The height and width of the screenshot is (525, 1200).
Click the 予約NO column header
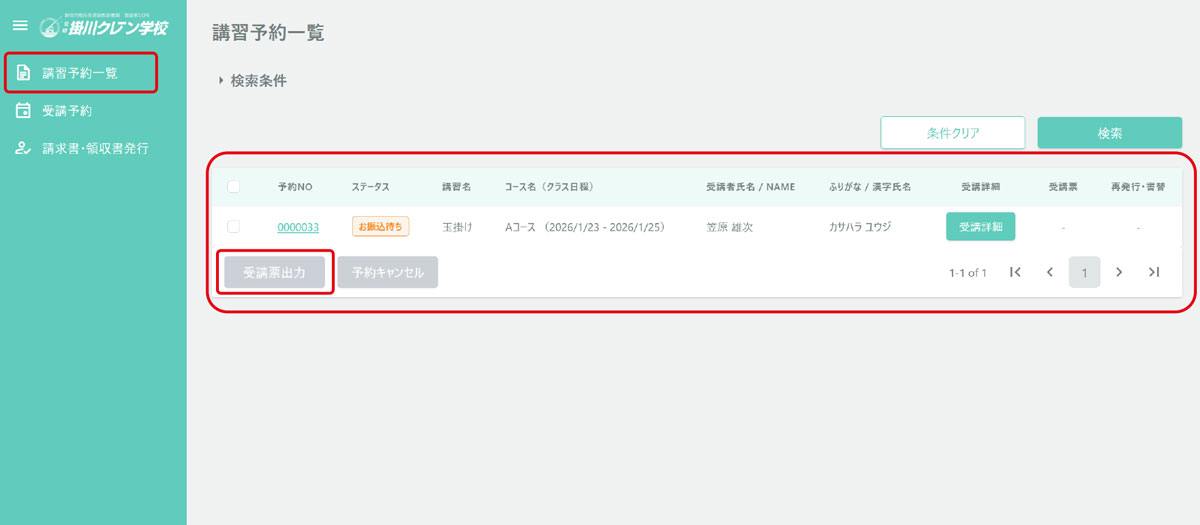[x=295, y=187]
